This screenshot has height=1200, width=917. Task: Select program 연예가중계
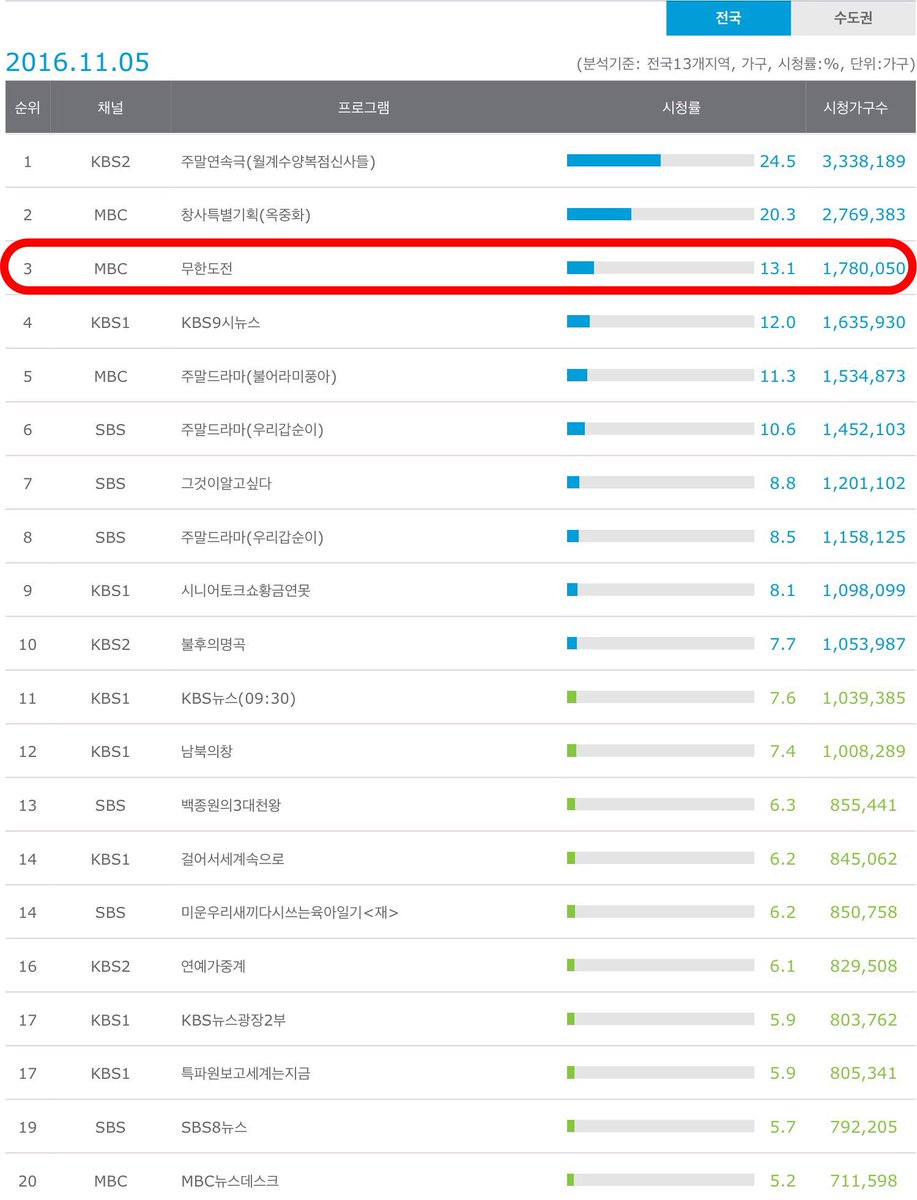(x=213, y=966)
